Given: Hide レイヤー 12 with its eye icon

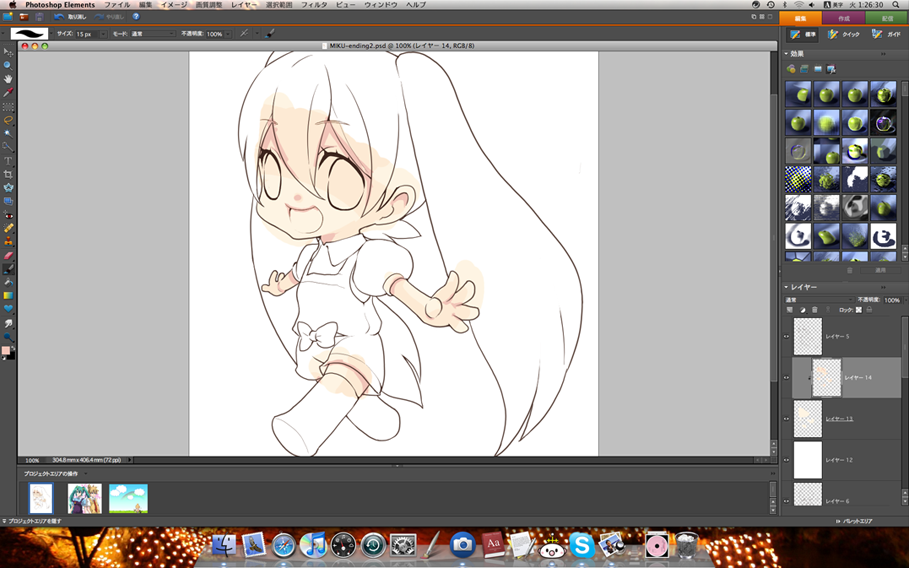Looking at the screenshot, I should (787, 460).
